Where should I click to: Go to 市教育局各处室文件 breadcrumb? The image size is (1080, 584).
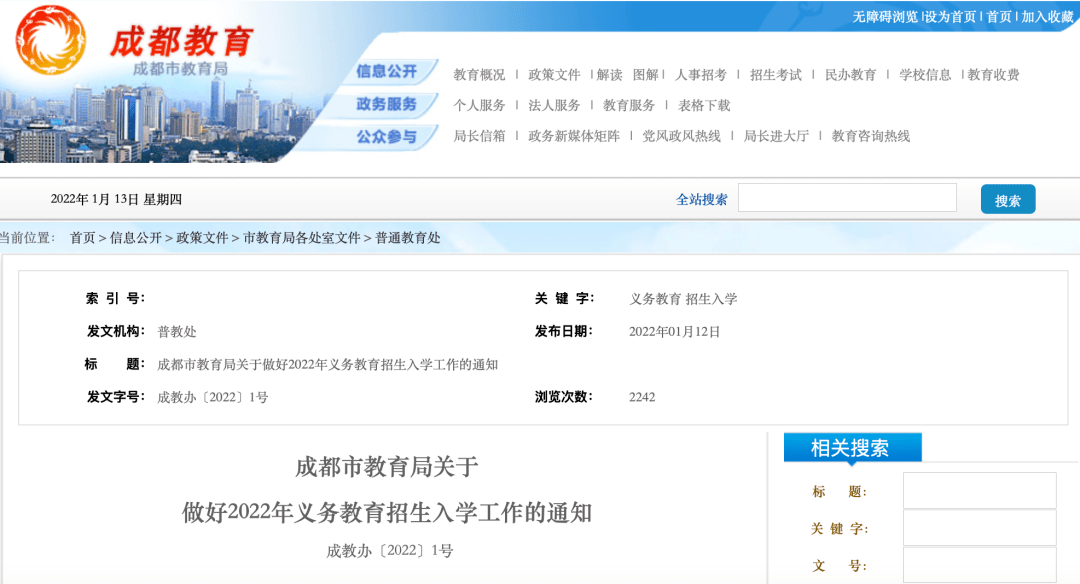click(301, 238)
